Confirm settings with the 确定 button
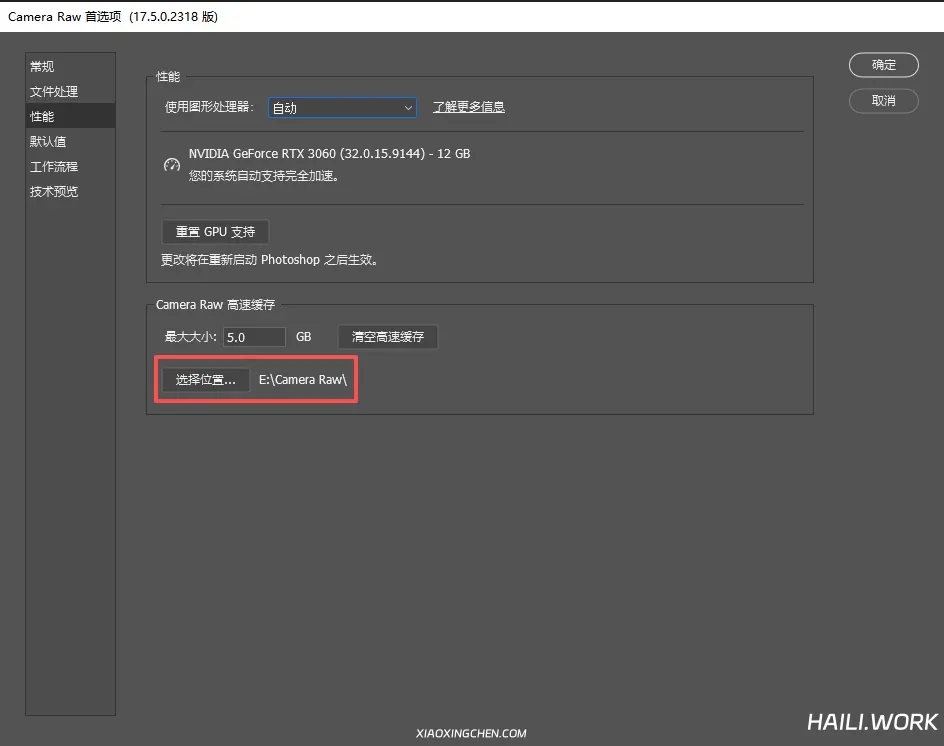This screenshot has height=746, width=944. [x=883, y=65]
